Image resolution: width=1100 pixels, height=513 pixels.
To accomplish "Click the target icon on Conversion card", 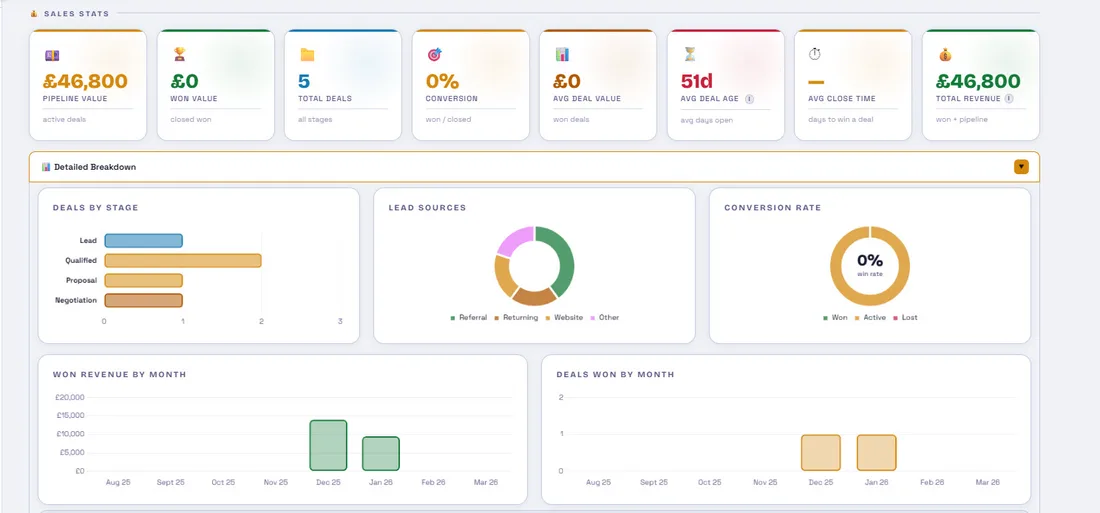I will tap(434, 55).
